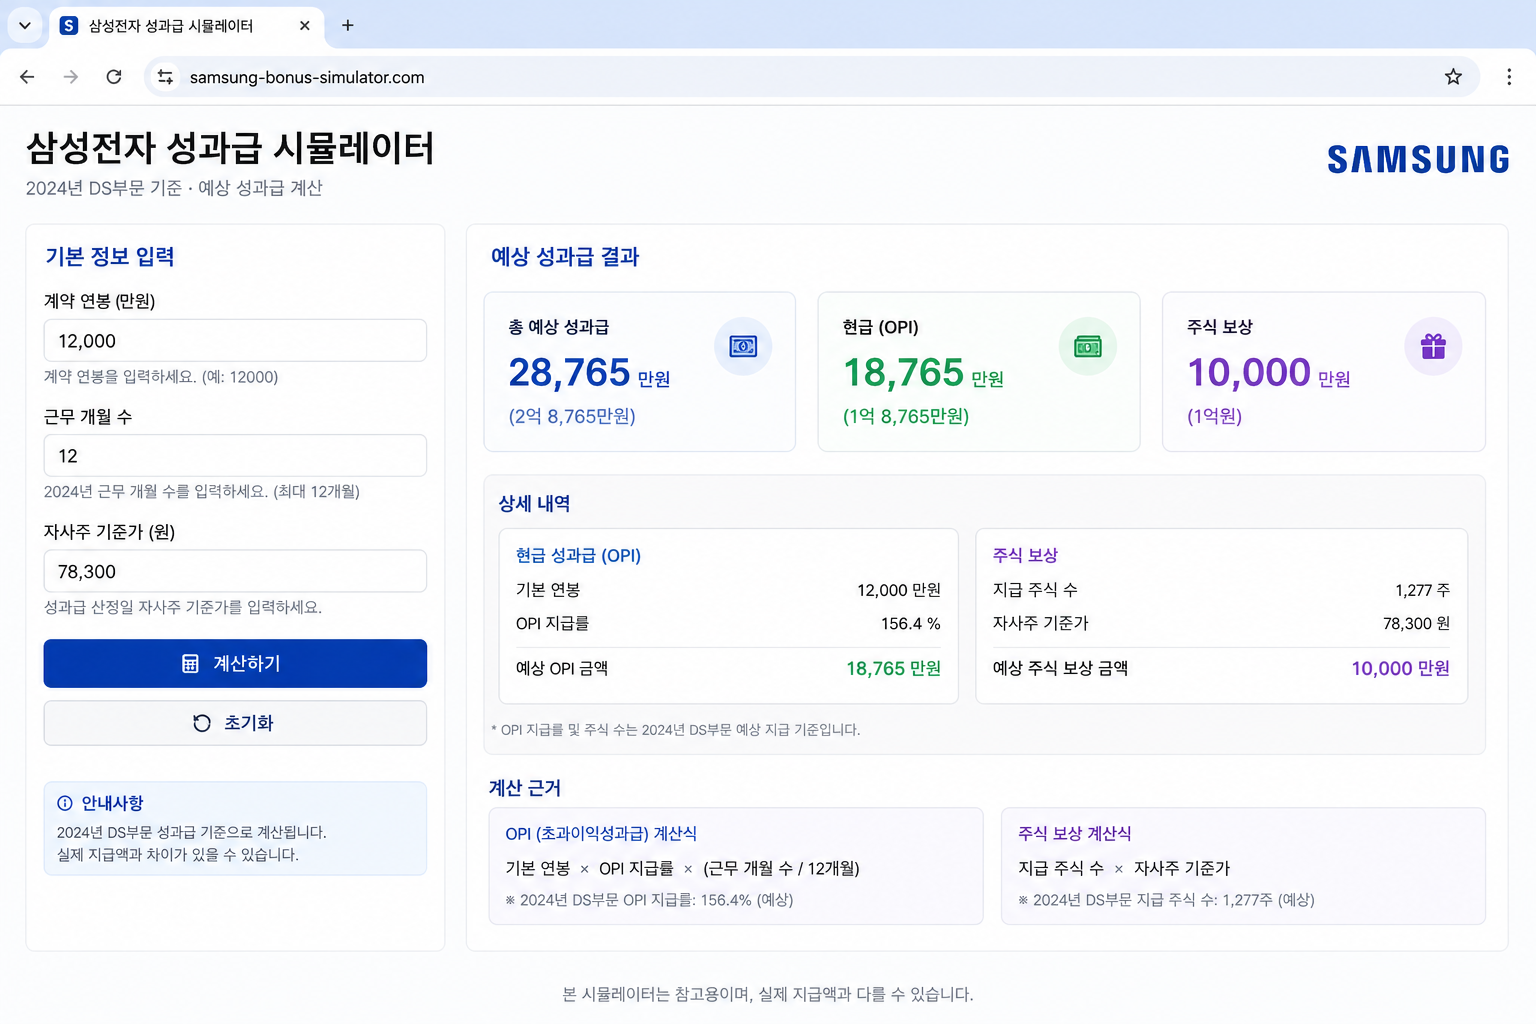Click the 78,300 원 value
Screen dimensions: 1536x1024
click(1416, 623)
